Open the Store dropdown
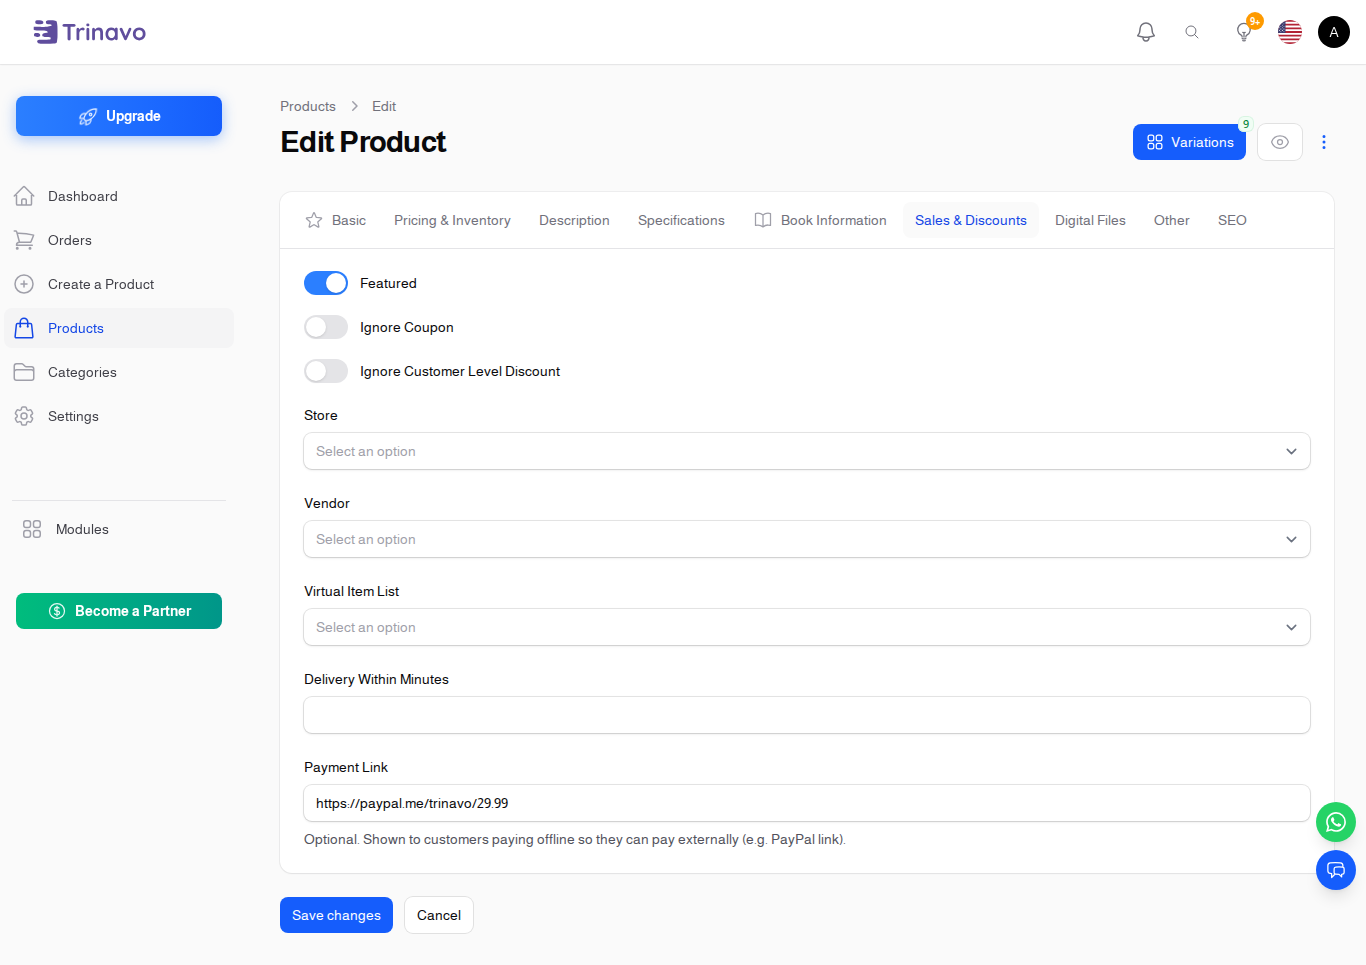 (x=807, y=451)
